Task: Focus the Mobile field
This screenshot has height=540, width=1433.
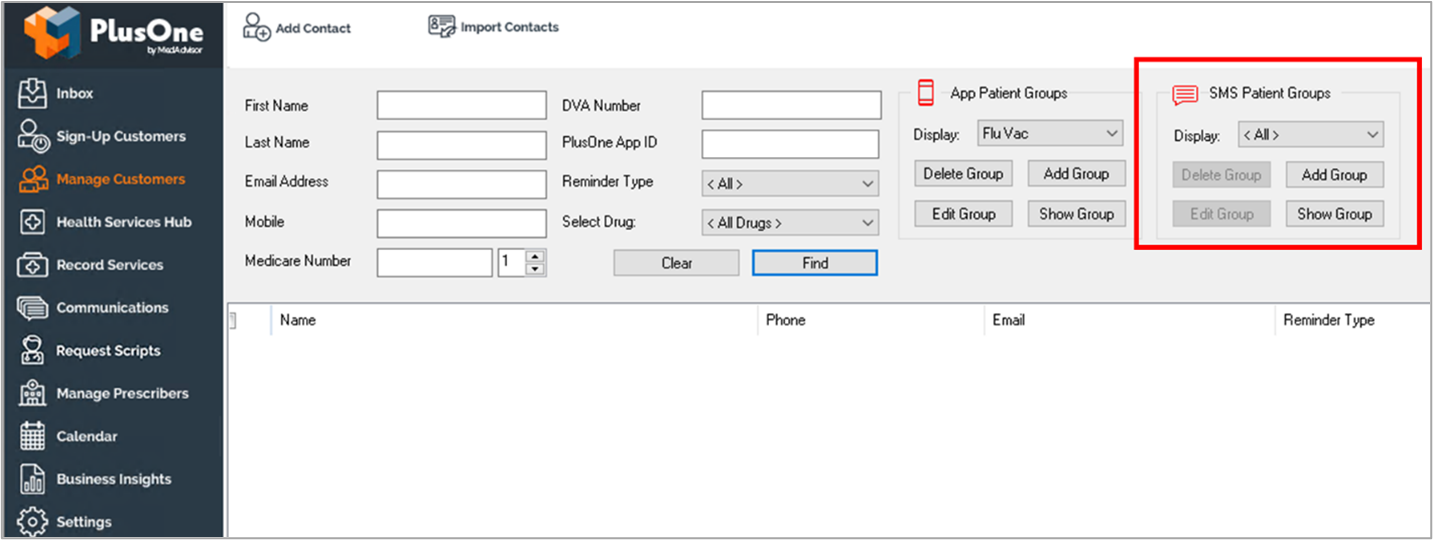Action: [x=462, y=223]
